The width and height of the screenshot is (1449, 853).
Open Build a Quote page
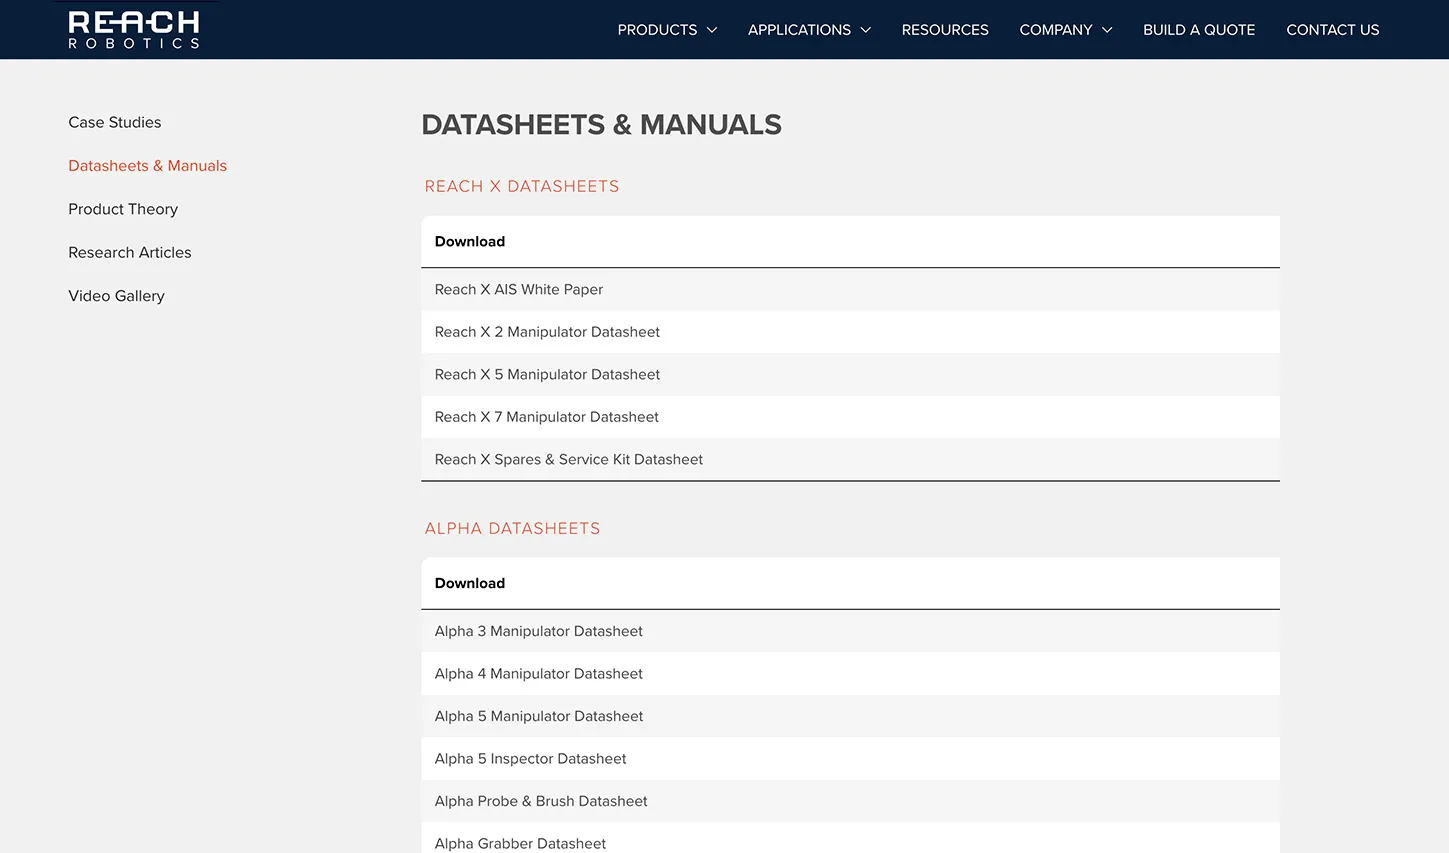pyautogui.click(x=1199, y=30)
